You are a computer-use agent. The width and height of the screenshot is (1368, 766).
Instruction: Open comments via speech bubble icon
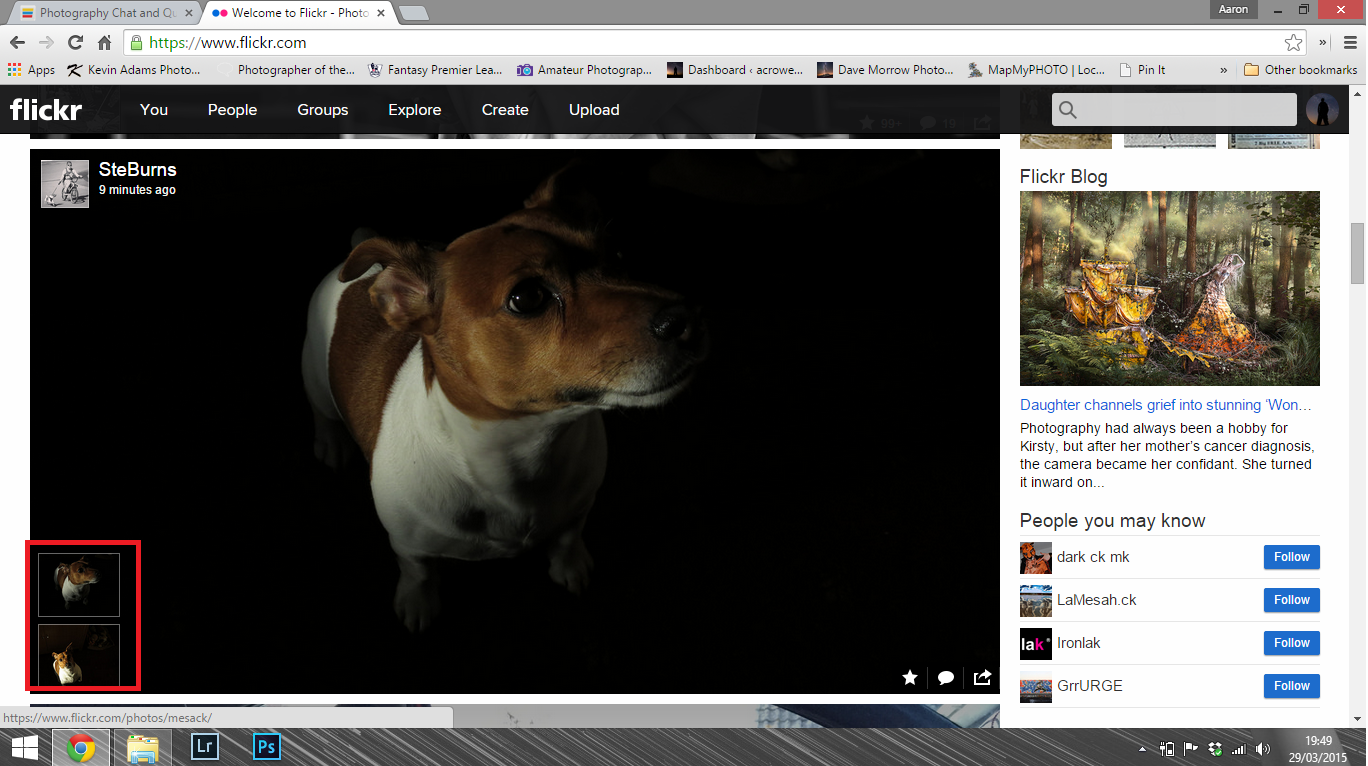tap(946, 678)
